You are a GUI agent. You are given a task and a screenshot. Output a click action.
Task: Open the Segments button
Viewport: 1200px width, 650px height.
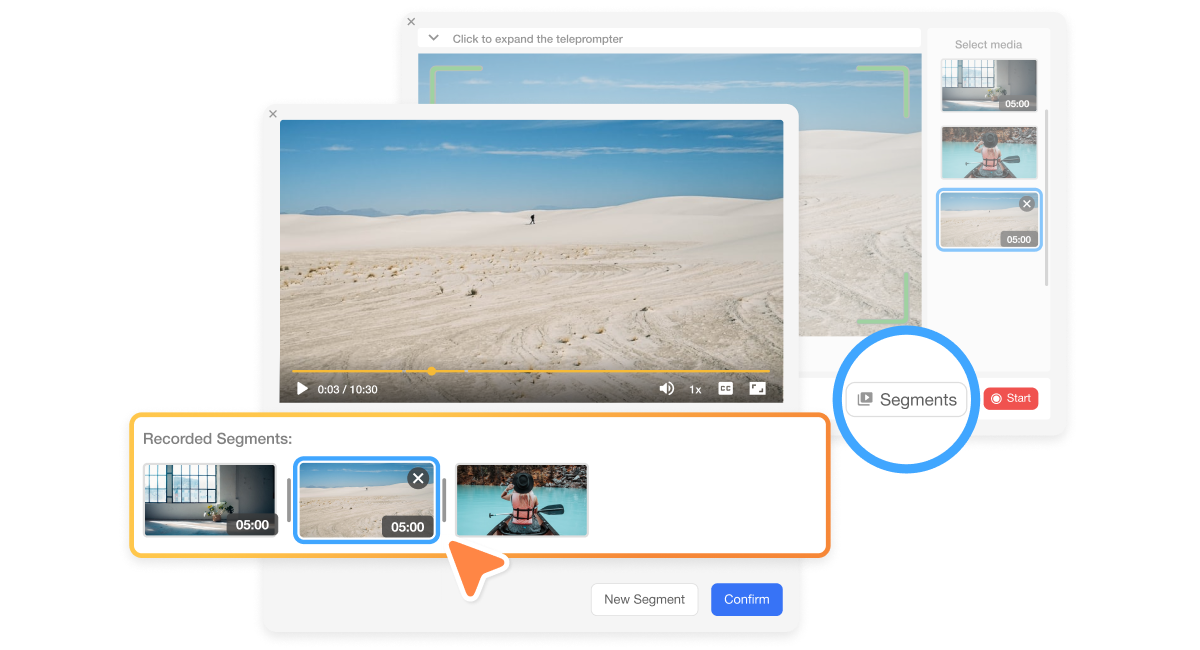tap(907, 399)
